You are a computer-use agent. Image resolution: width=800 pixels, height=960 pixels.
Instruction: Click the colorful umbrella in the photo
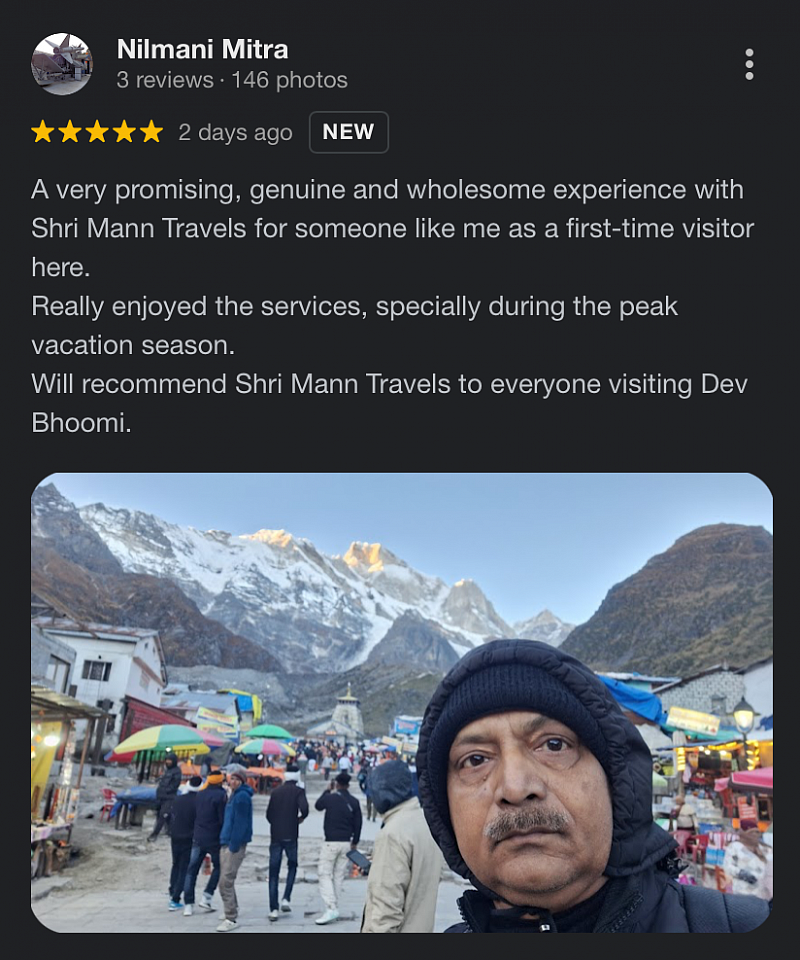[165, 740]
